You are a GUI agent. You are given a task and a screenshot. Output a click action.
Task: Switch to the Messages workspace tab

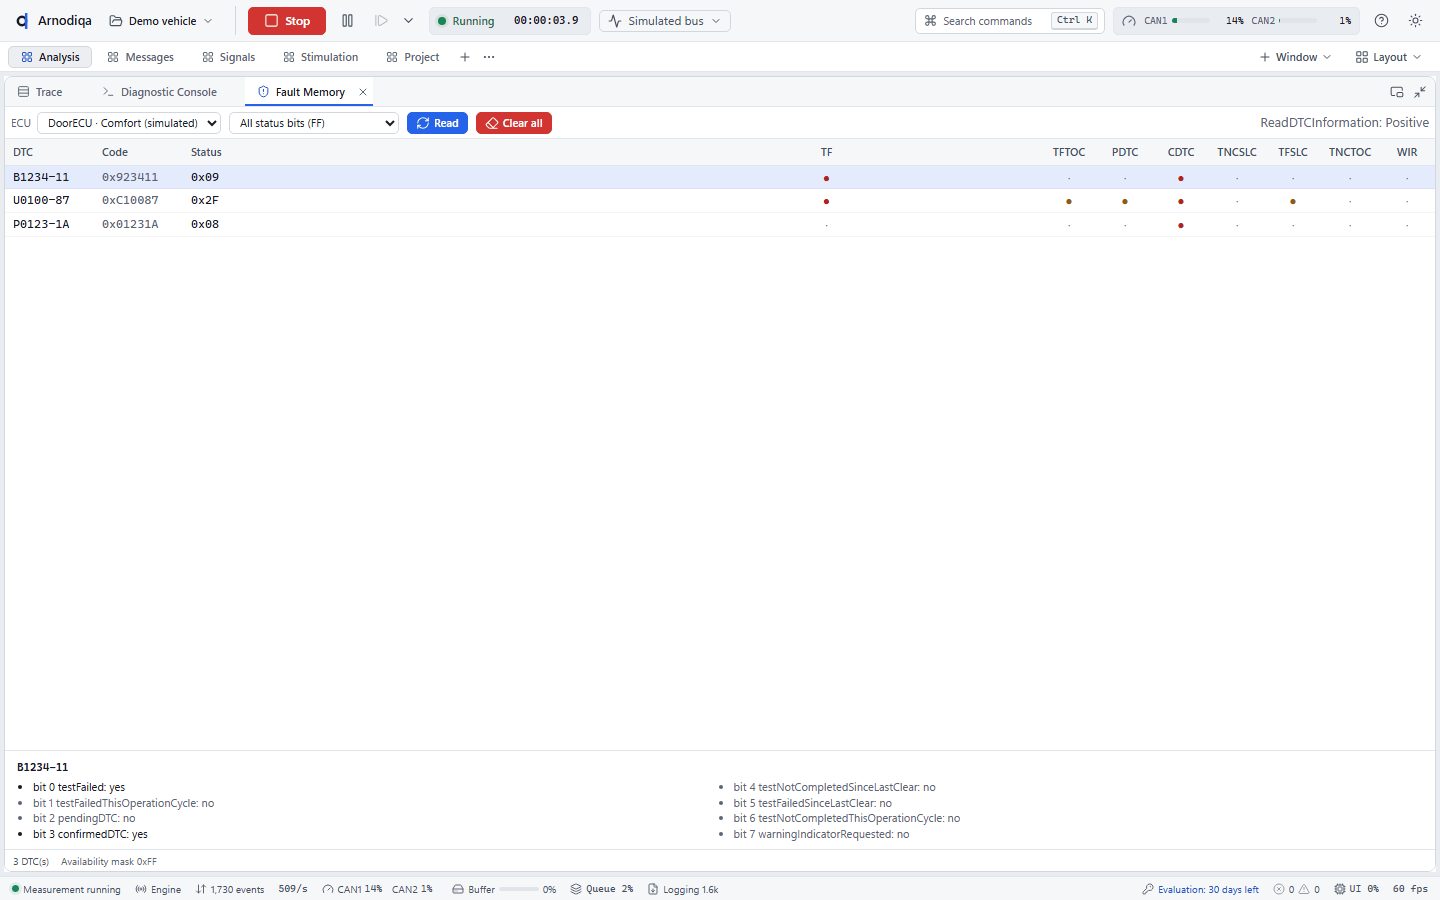140,57
